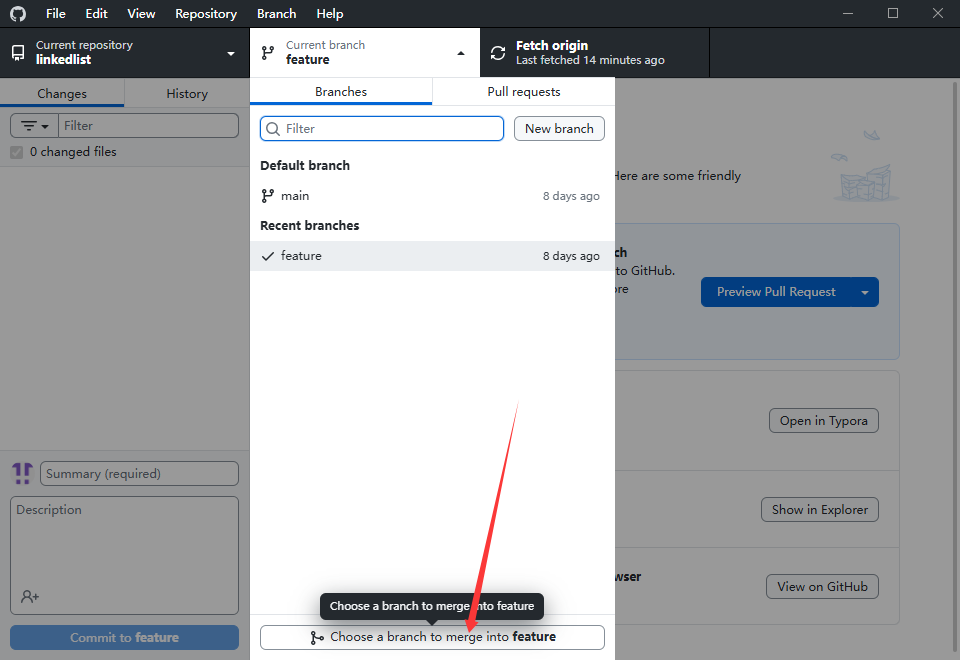Click the branch icon next to main

click(267, 196)
